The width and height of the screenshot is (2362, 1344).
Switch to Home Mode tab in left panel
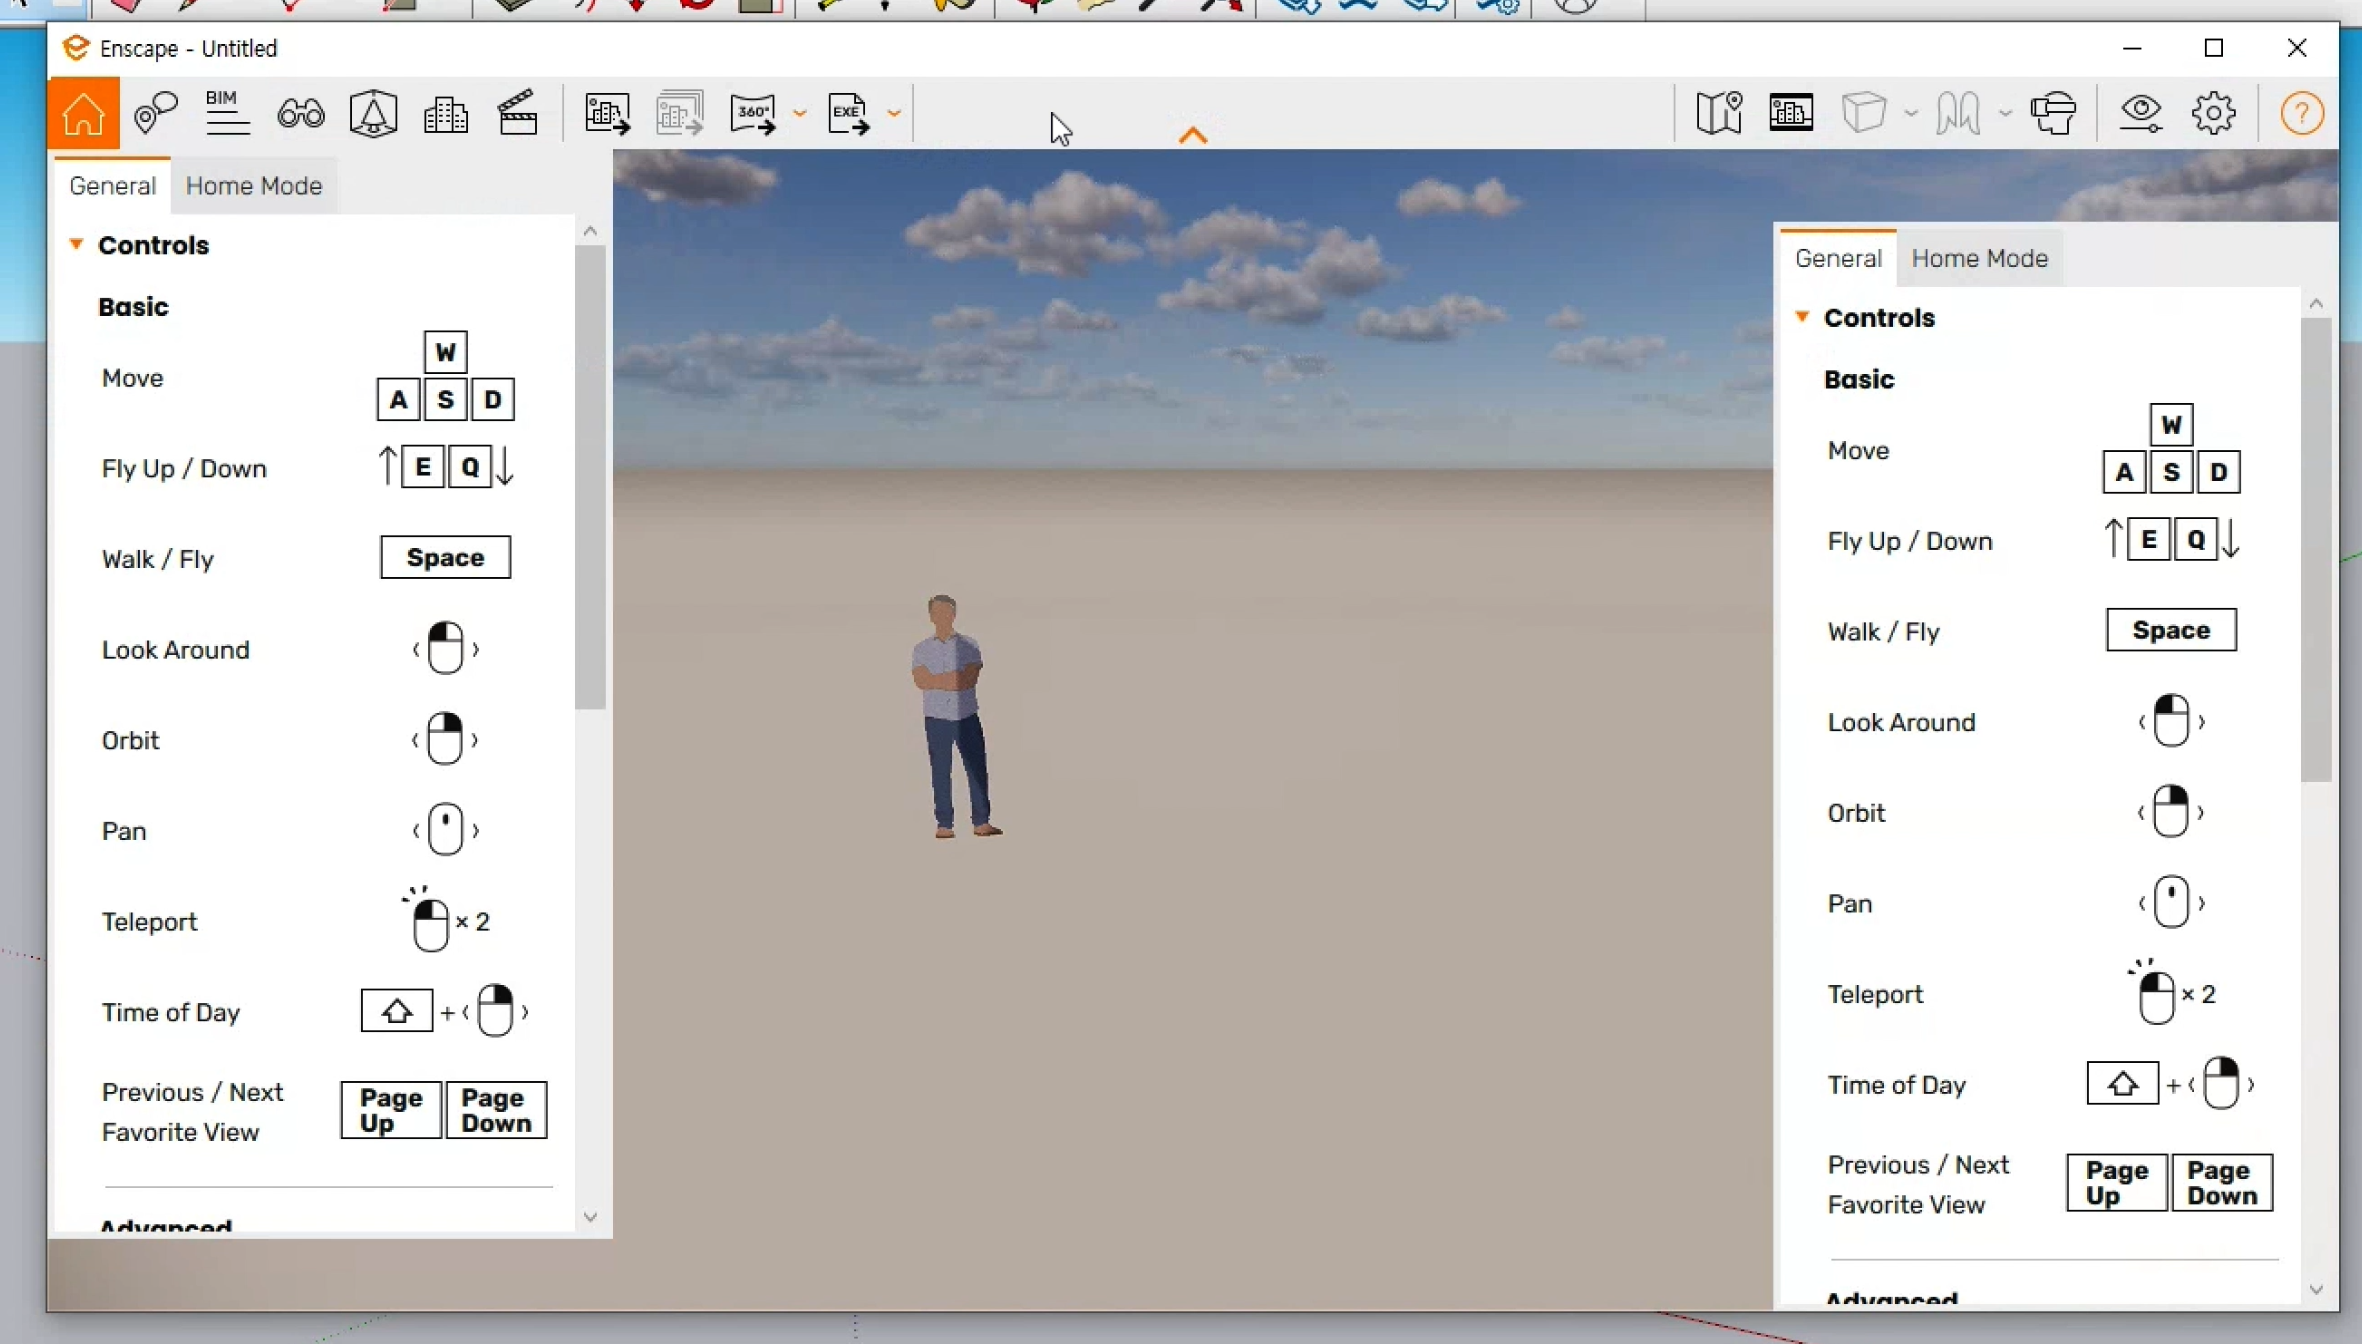click(x=253, y=186)
